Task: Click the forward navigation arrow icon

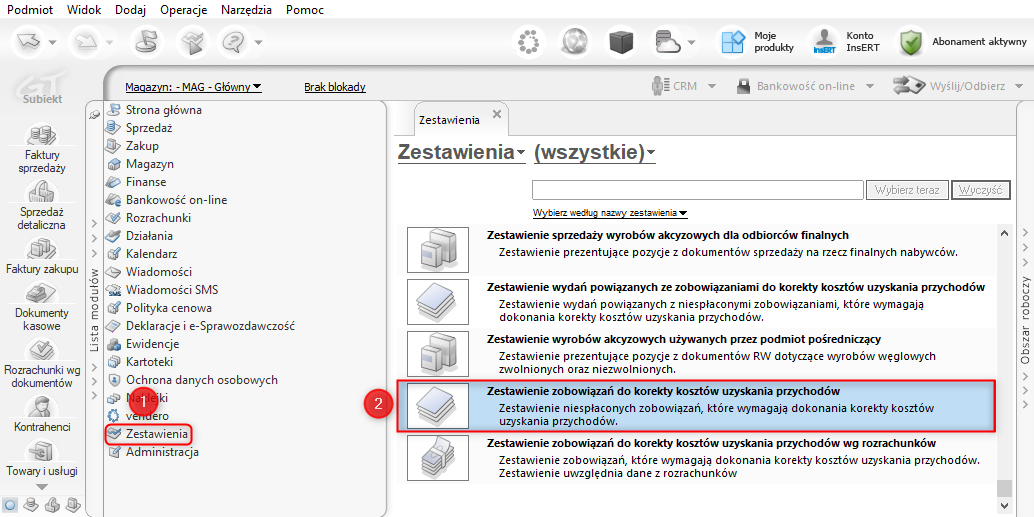Action: click(86, 42)
